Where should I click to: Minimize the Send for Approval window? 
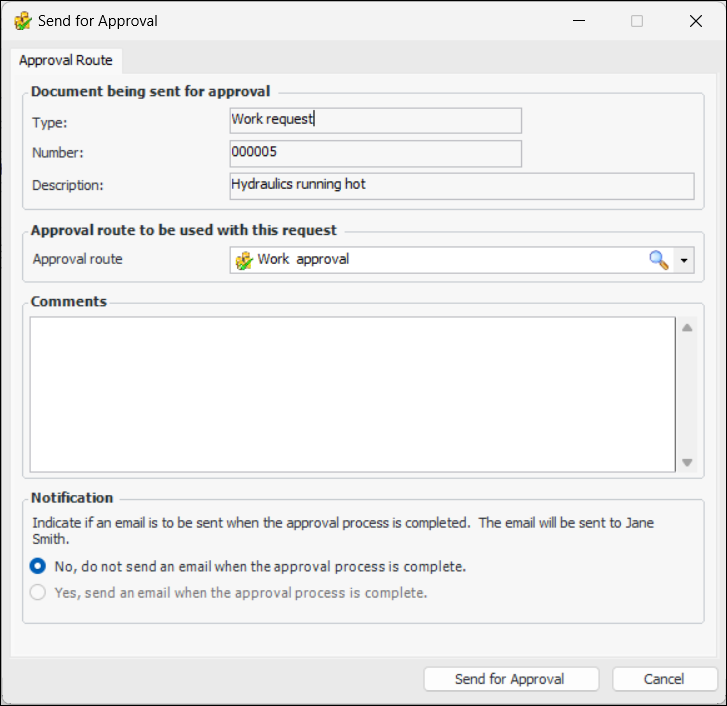click(578, 21)
